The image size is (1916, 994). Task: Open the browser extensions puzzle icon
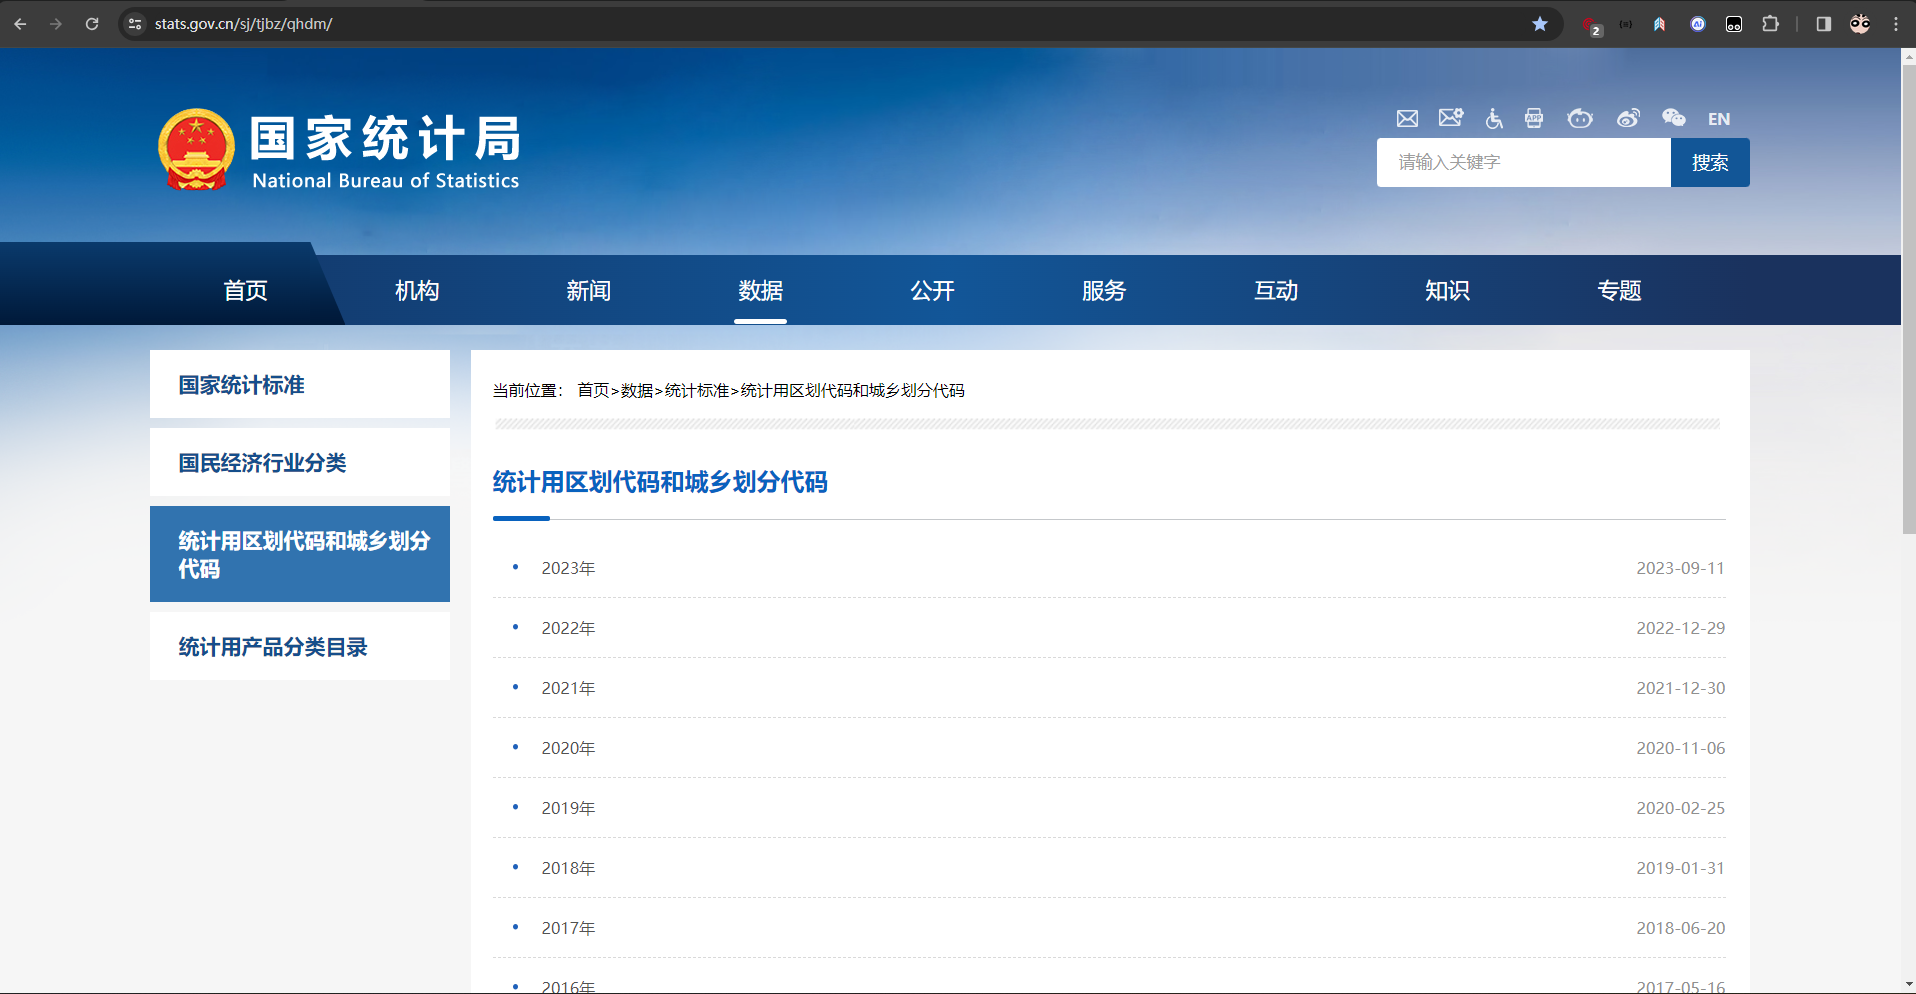click(1770, 24)
